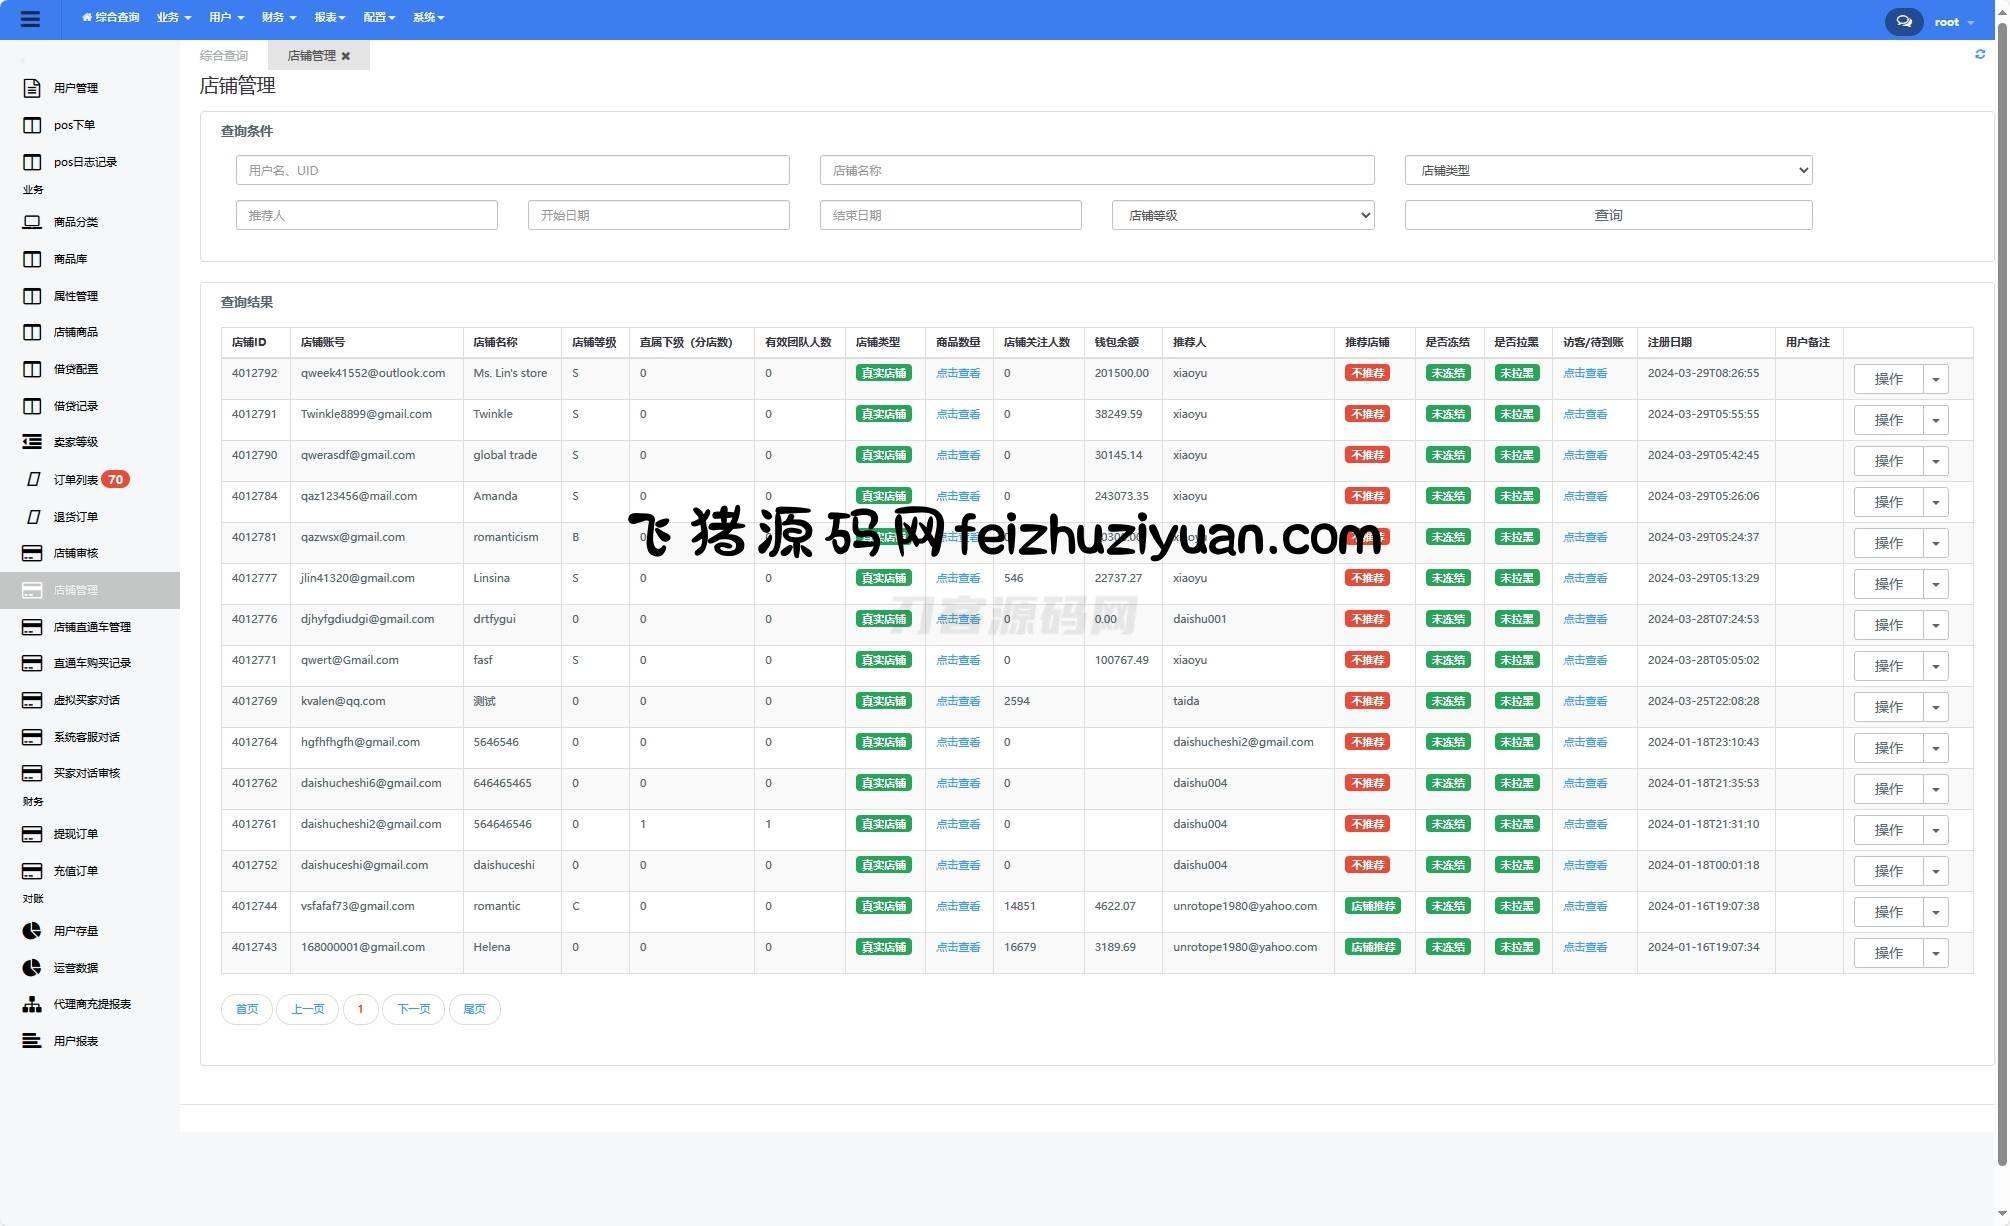Click 点击查看 products link for Twinkle store
This screenshot has width=2010, height=1226.
tap(957, 414)
